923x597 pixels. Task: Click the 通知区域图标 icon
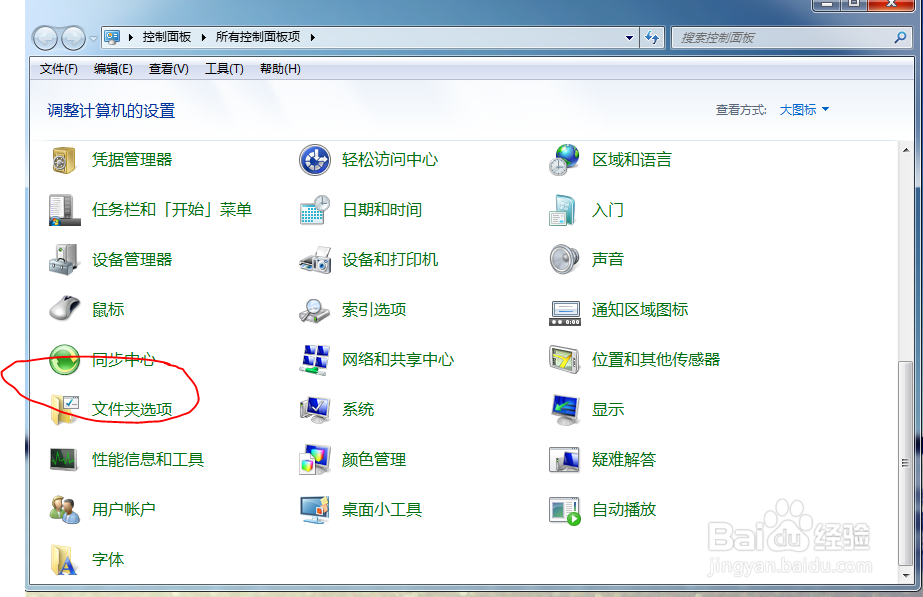pyautogui.click(x=565, y=313)
